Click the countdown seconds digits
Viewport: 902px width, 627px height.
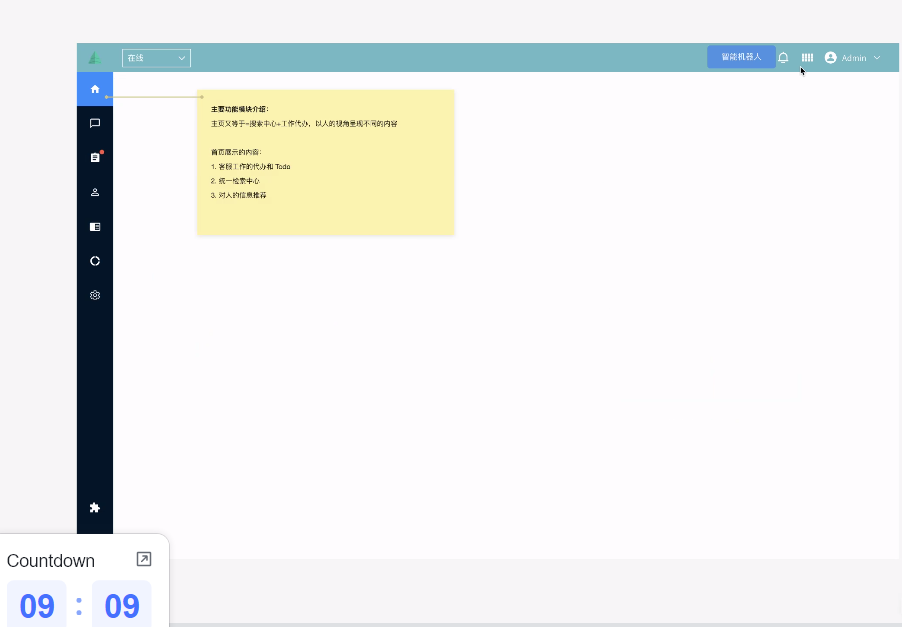click(122, 606)
